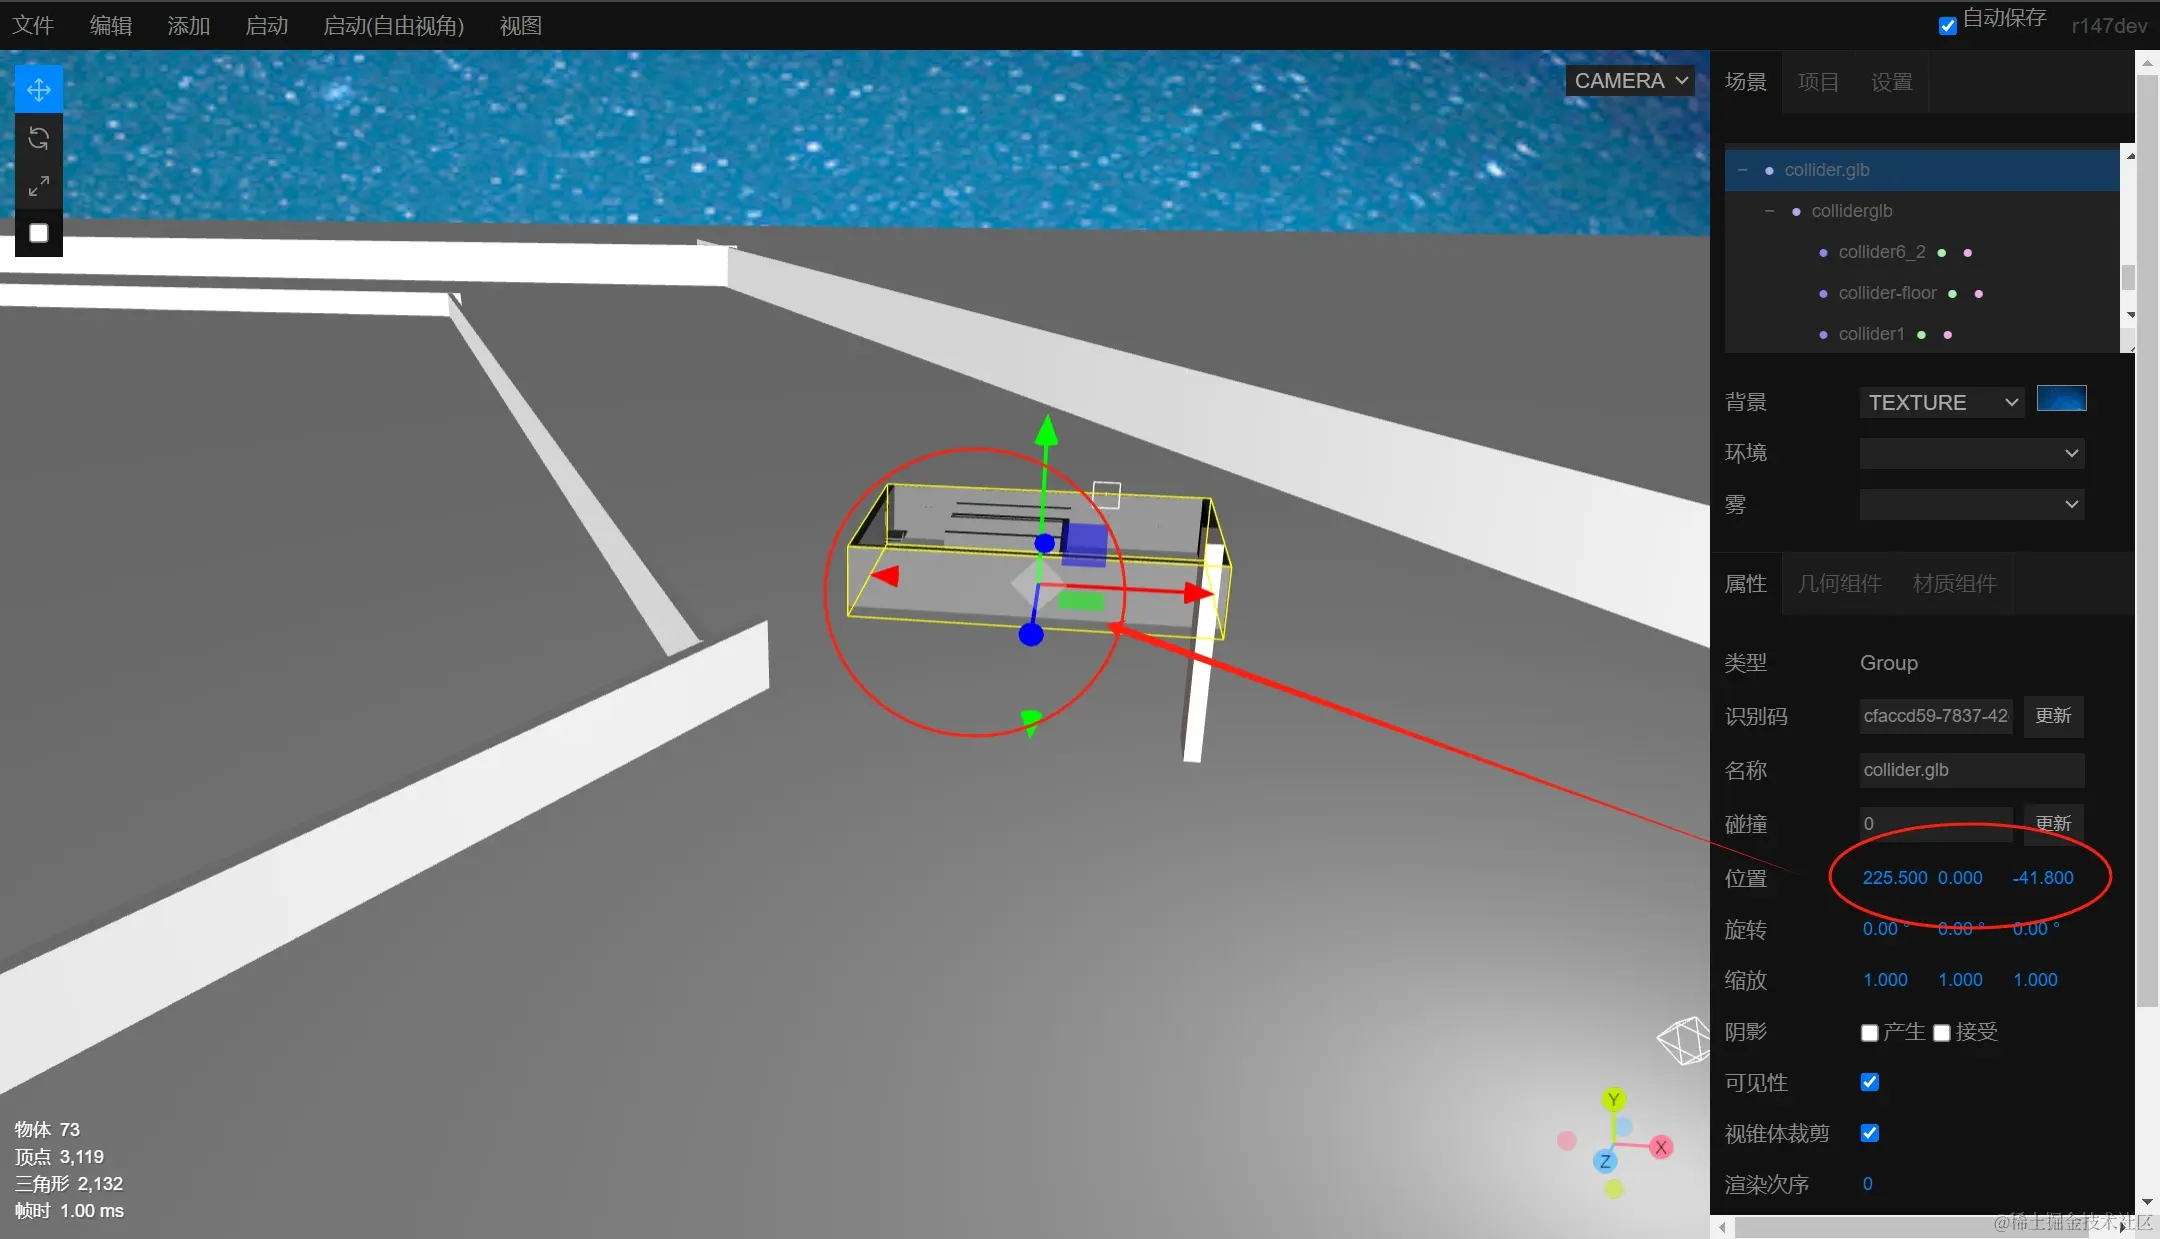2160x1239 pixels.
Task: Open the TEXTURE background type dropdown
Action: tap(1941, 403)
